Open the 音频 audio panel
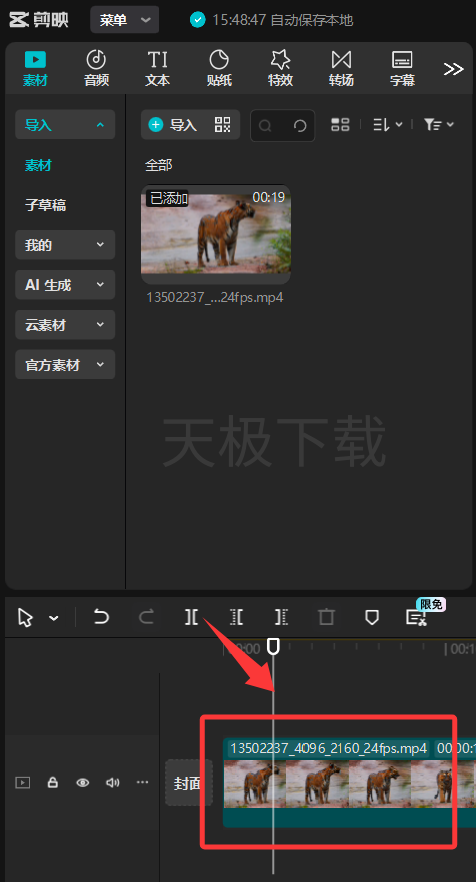 coord(96,68)
